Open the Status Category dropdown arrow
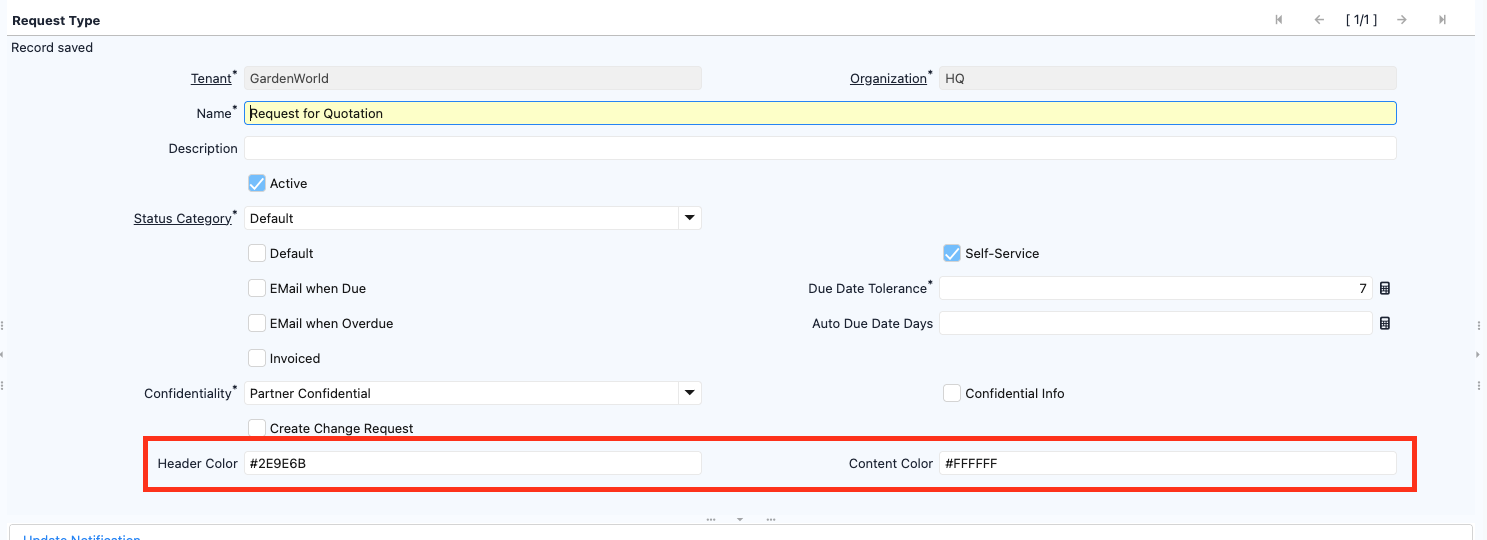This screenshot has width=1487, height=540. point(689,218)
